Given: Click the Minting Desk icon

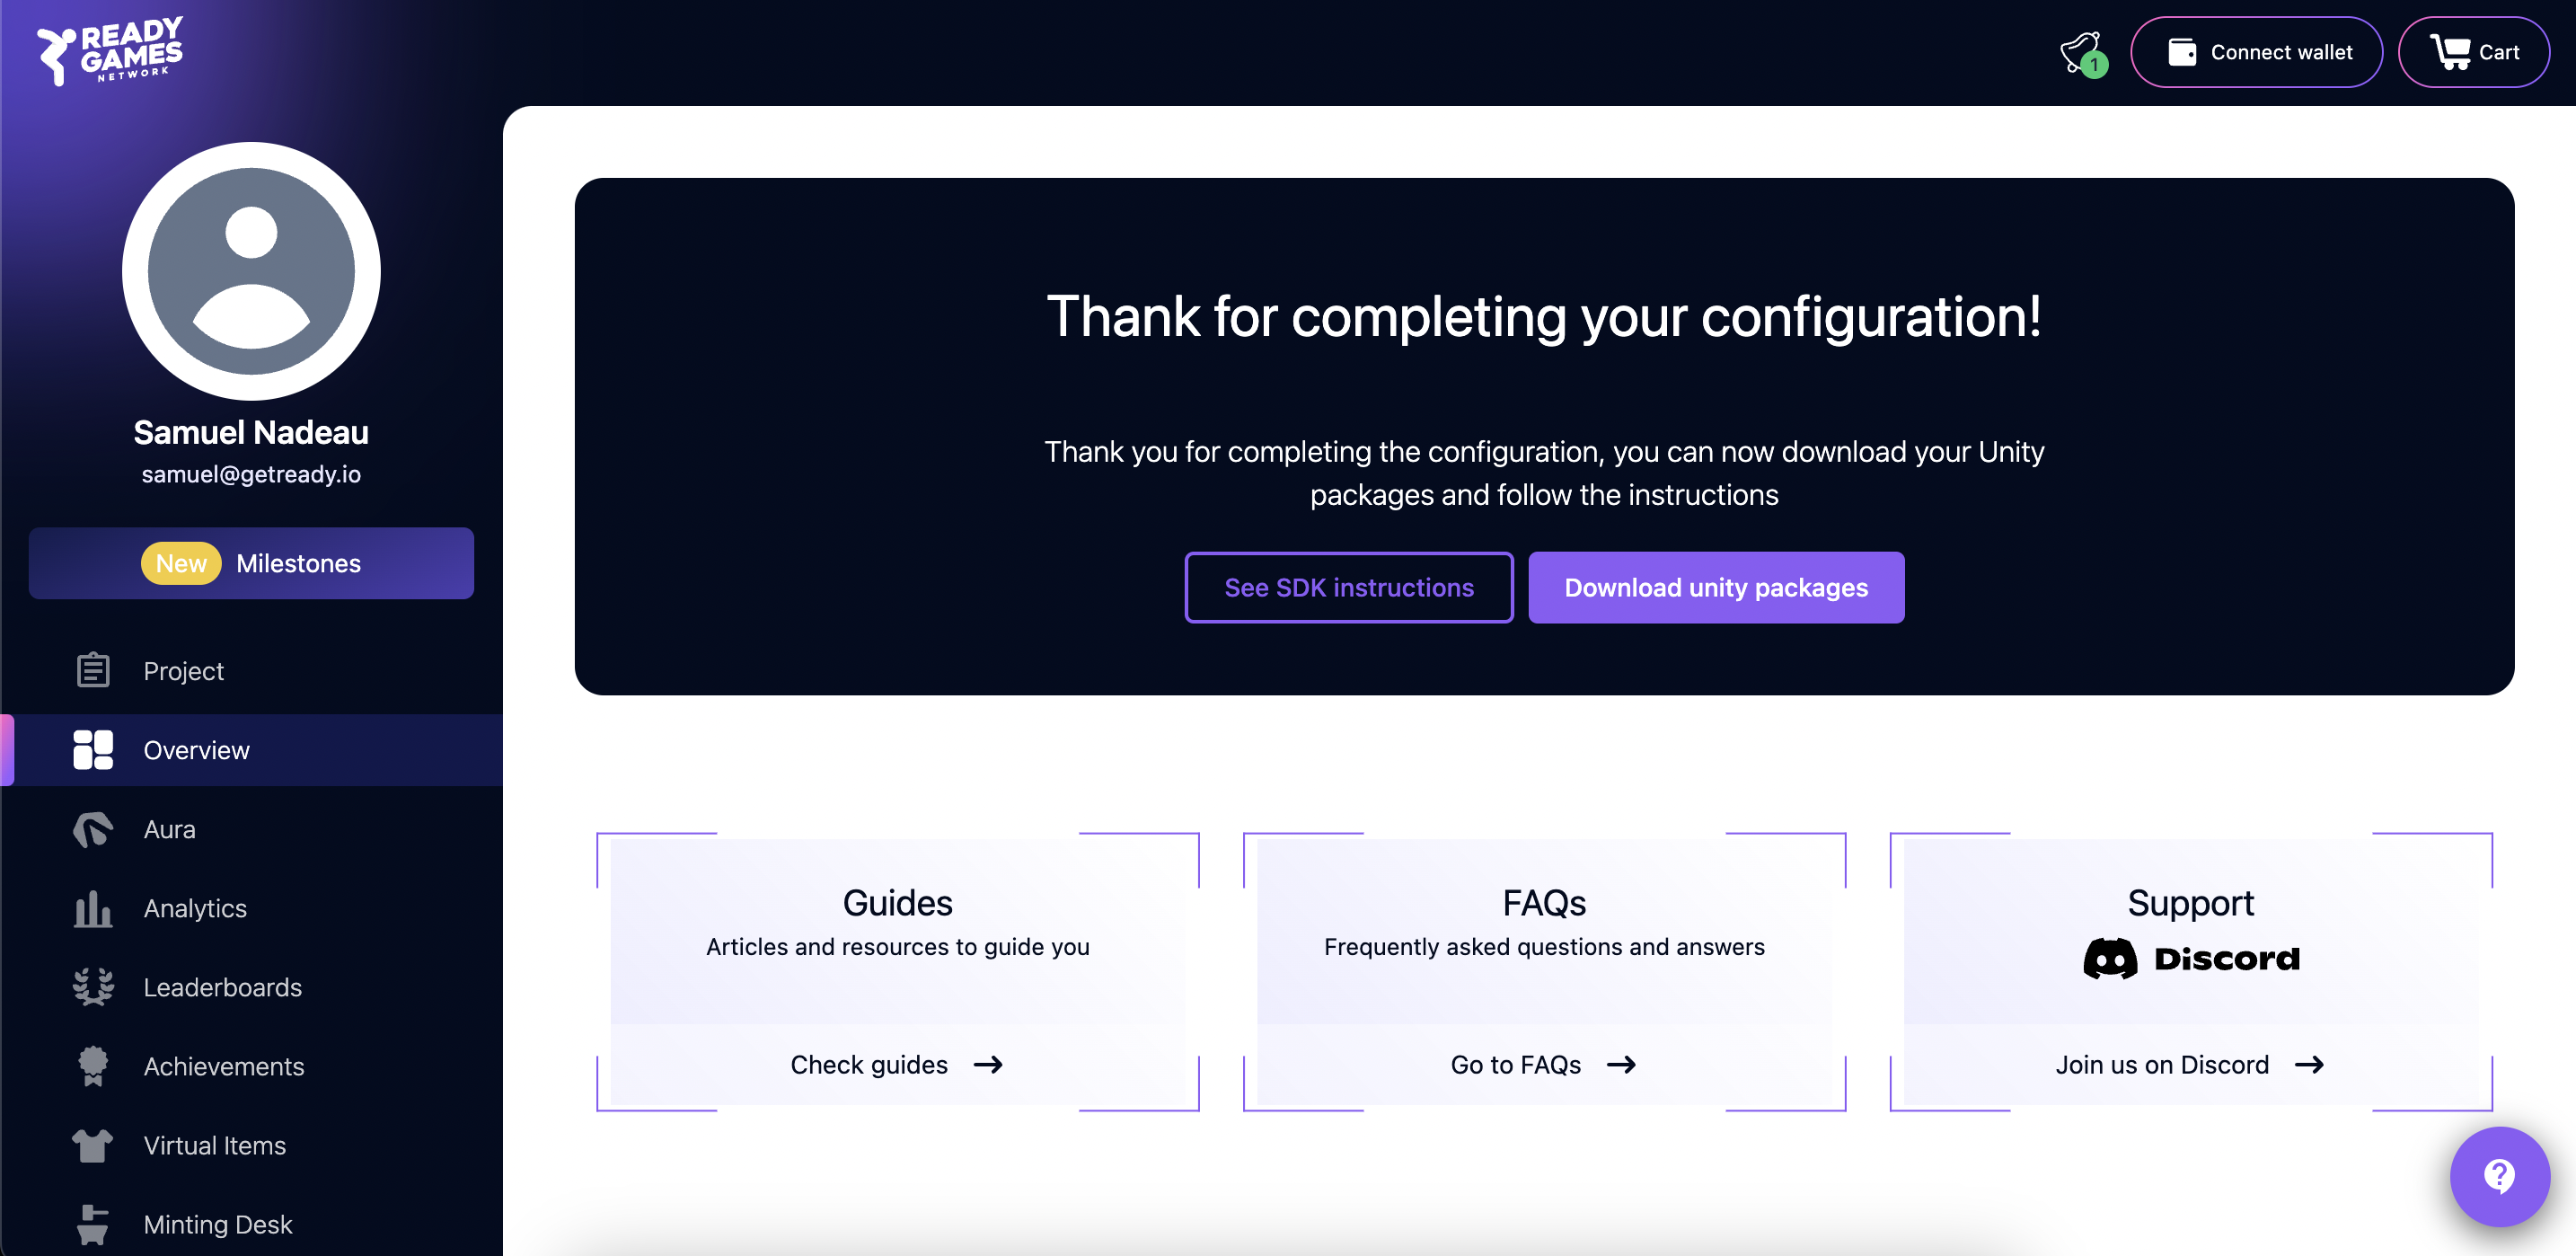Looking at the screenshot, I should (x=93, y=1225).
